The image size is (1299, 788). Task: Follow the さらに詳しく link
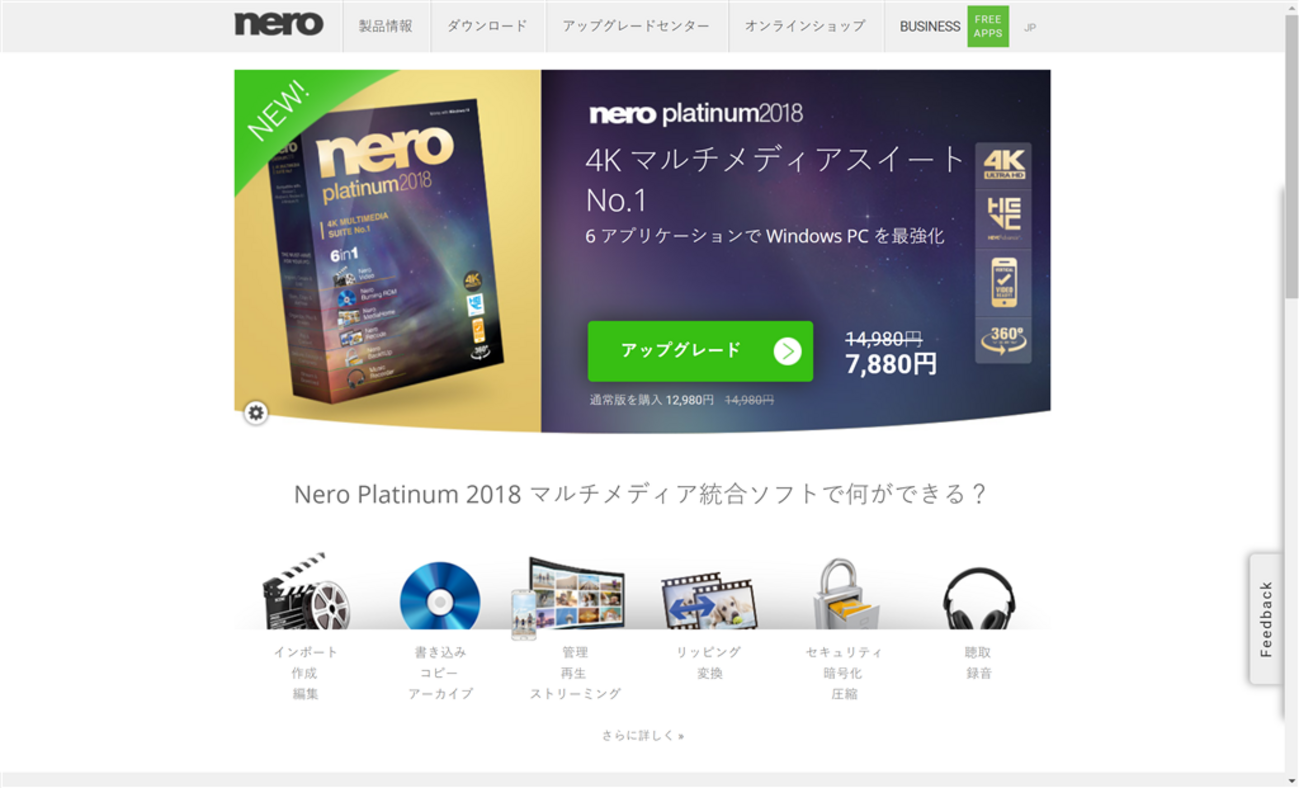click(x=643, y=735)
